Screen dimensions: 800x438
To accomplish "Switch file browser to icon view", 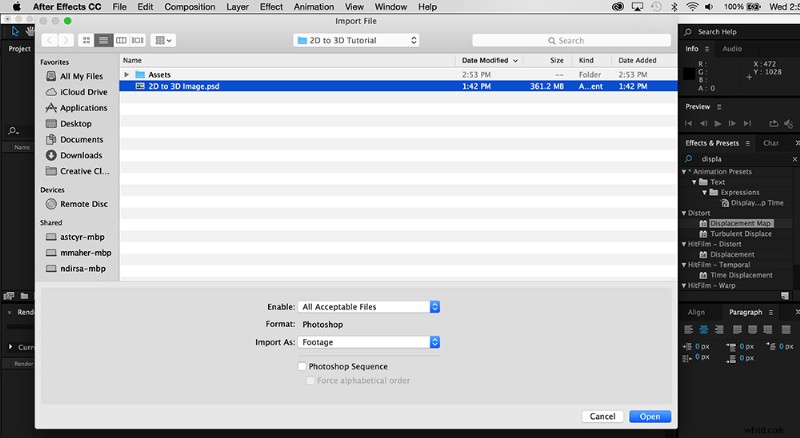I will point(87,40).
